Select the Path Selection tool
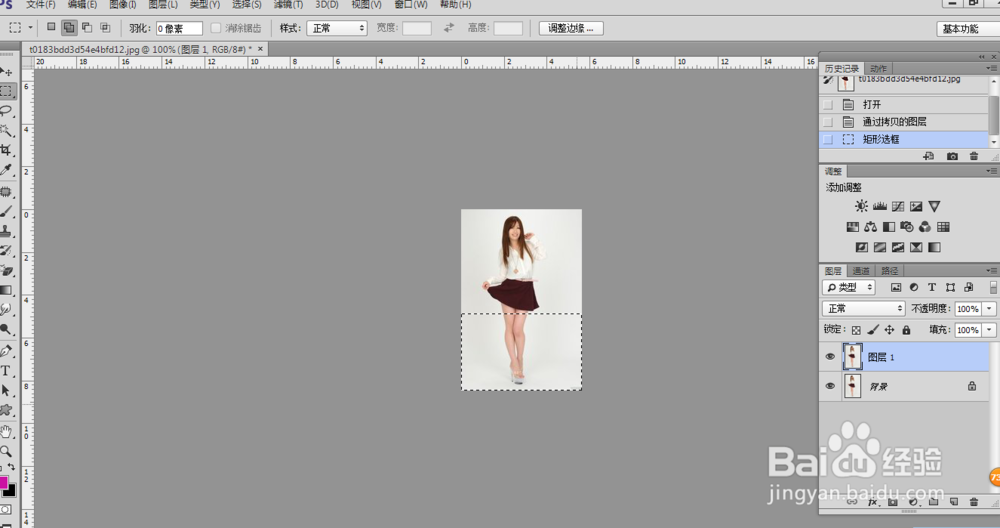 [6, 390]
